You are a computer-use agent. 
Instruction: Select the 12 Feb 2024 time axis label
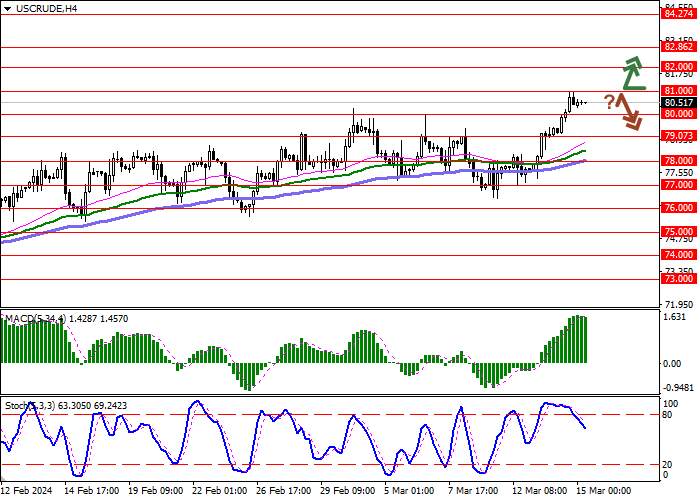pos(27,491)
